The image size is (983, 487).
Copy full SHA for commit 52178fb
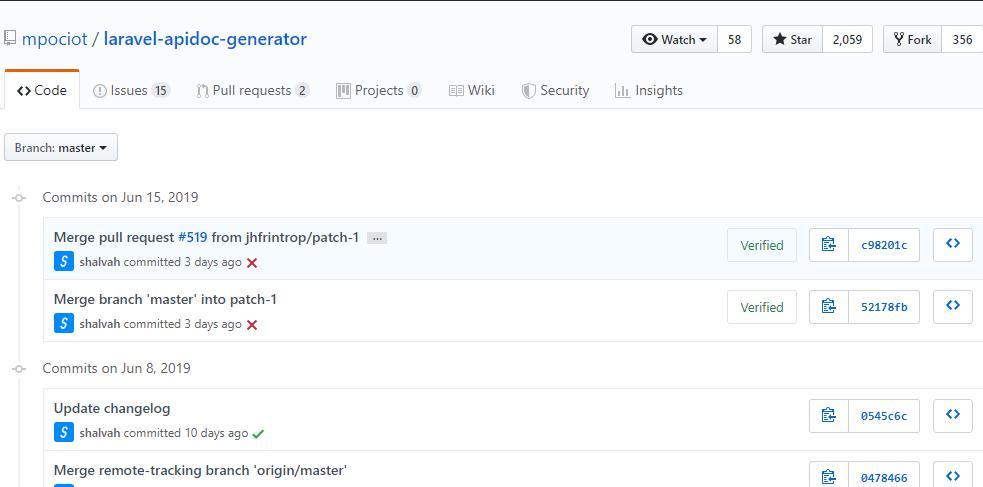pos(828,307)
